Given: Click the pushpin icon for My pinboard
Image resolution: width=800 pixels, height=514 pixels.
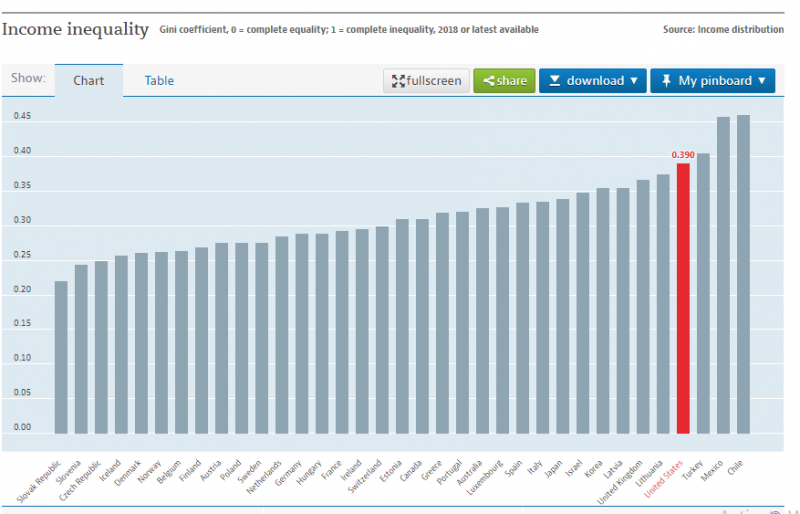Looking at the screenshot, I should point(665,81).
